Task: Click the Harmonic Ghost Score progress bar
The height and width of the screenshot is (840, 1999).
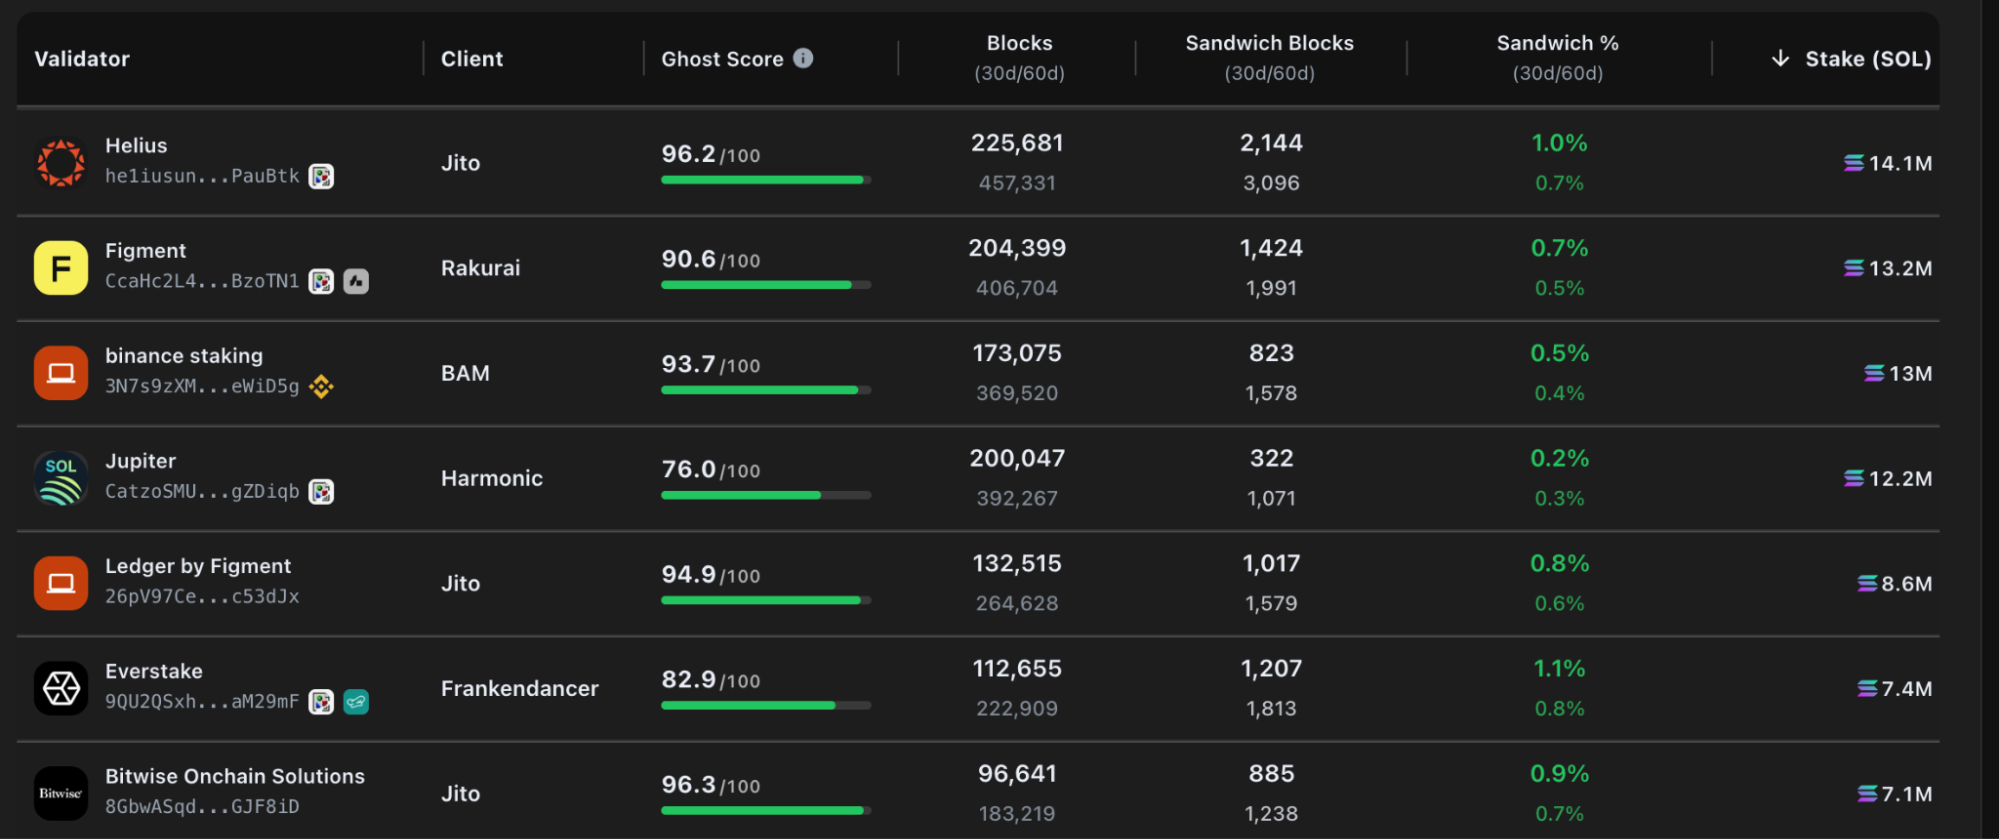Action: pyautogui.click(x=765, y=495)
